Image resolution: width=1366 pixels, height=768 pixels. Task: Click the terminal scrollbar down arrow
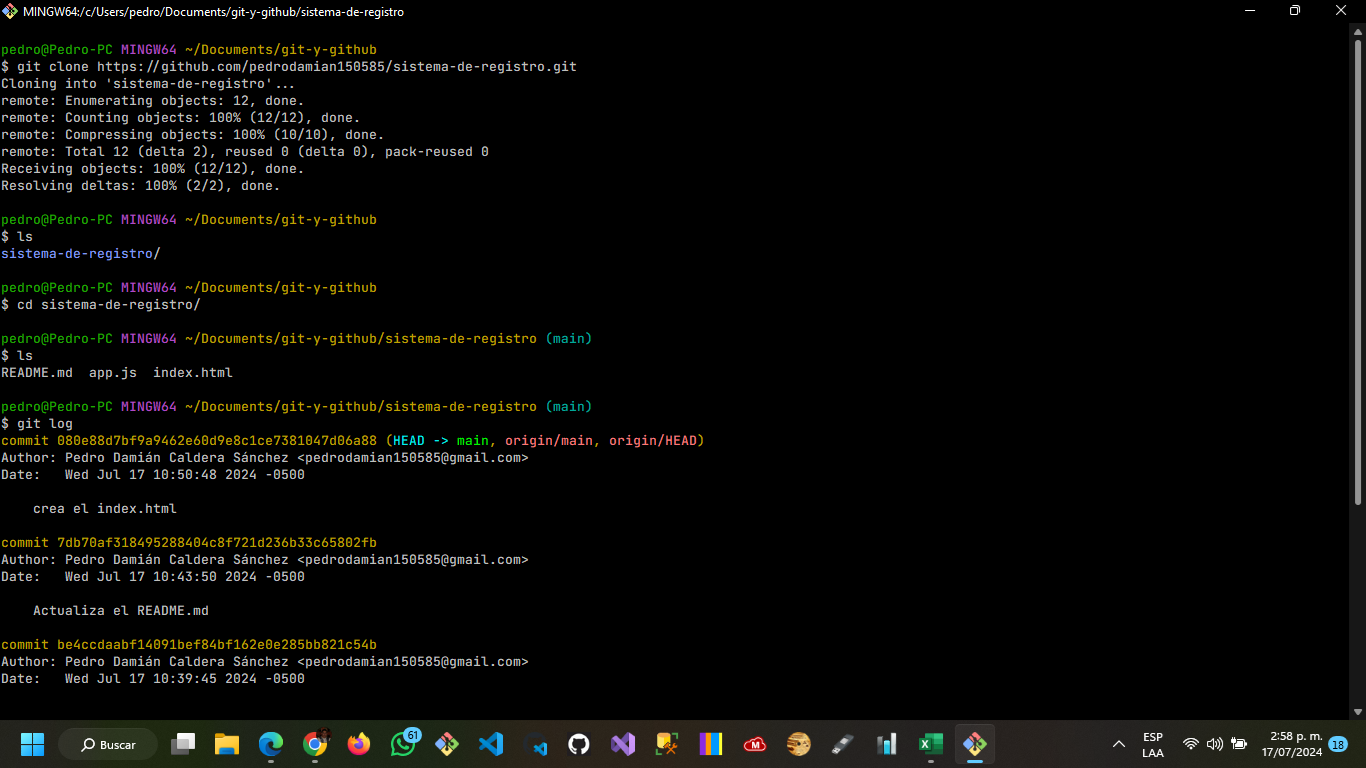pos(1358,711)
